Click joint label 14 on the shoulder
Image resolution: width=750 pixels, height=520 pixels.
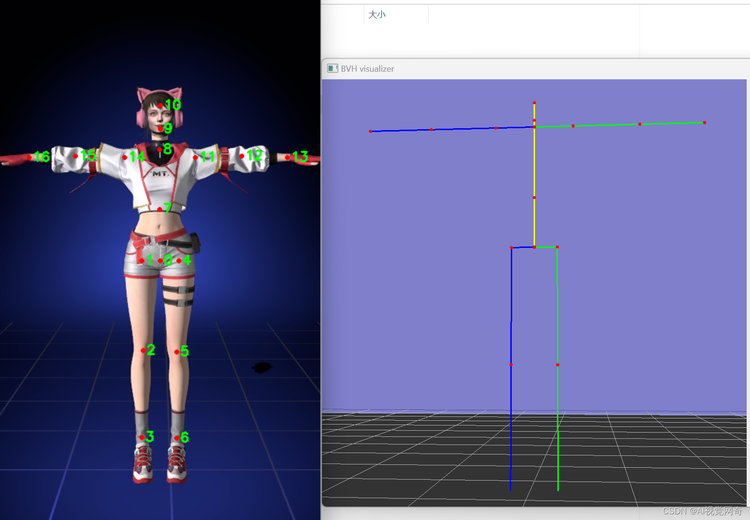pyautogui.click(x=137, y=156)
